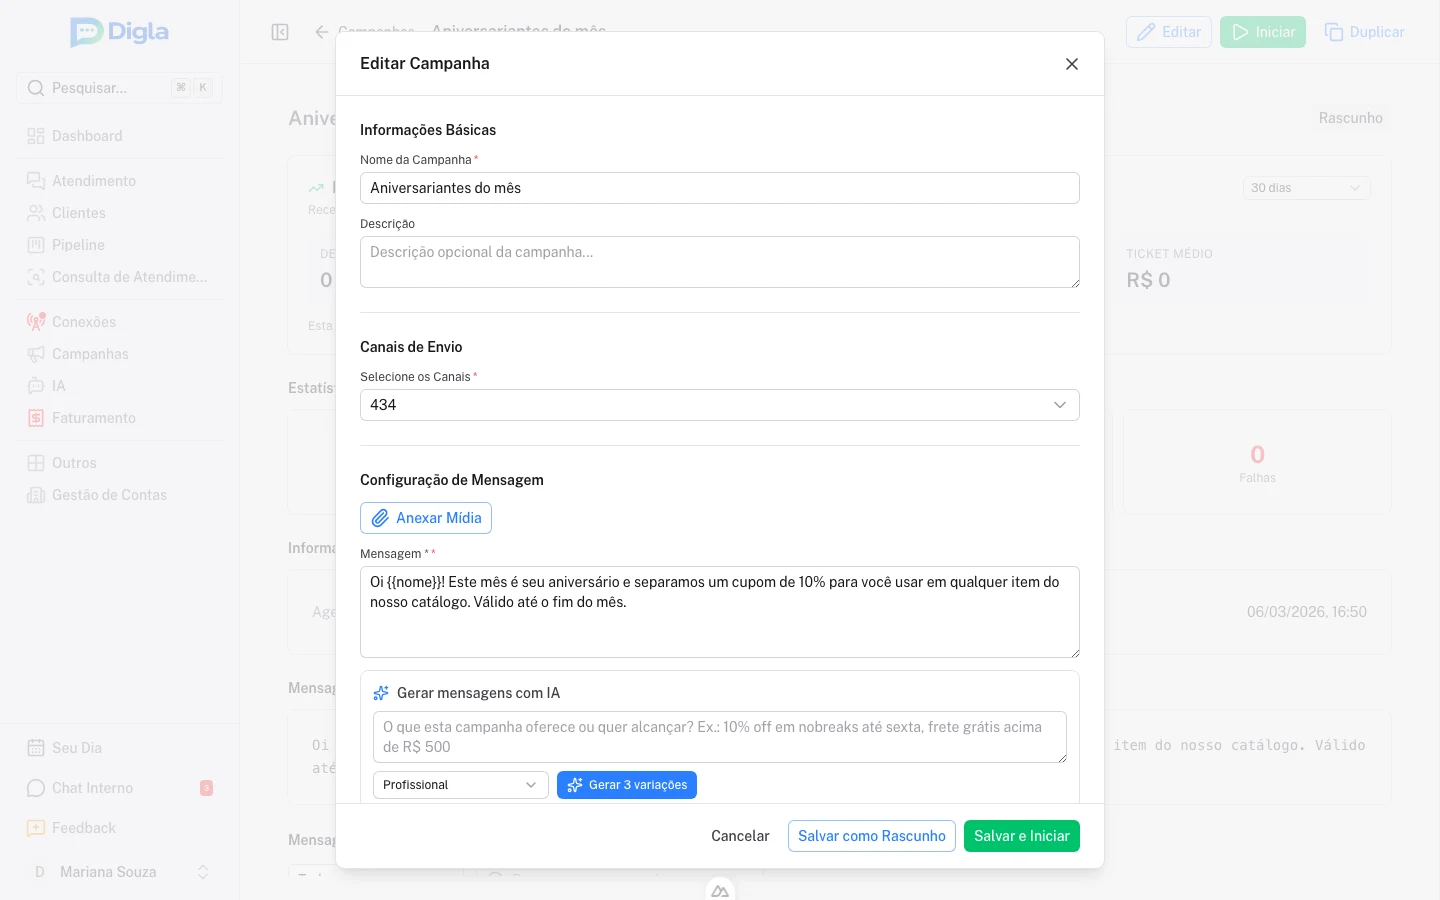
Task: Save campaign as Rascunho
Action: click(x=872, y=836)
